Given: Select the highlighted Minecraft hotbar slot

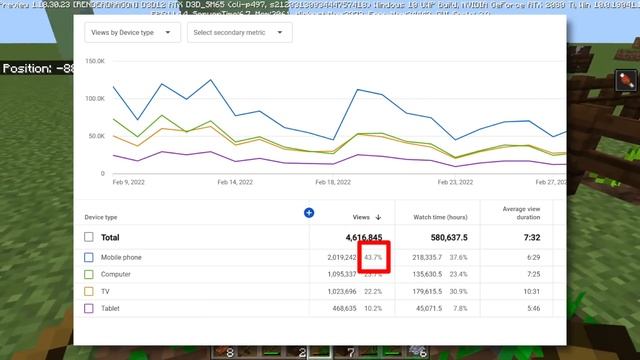Looking at the screenshot, I should 320,352.
